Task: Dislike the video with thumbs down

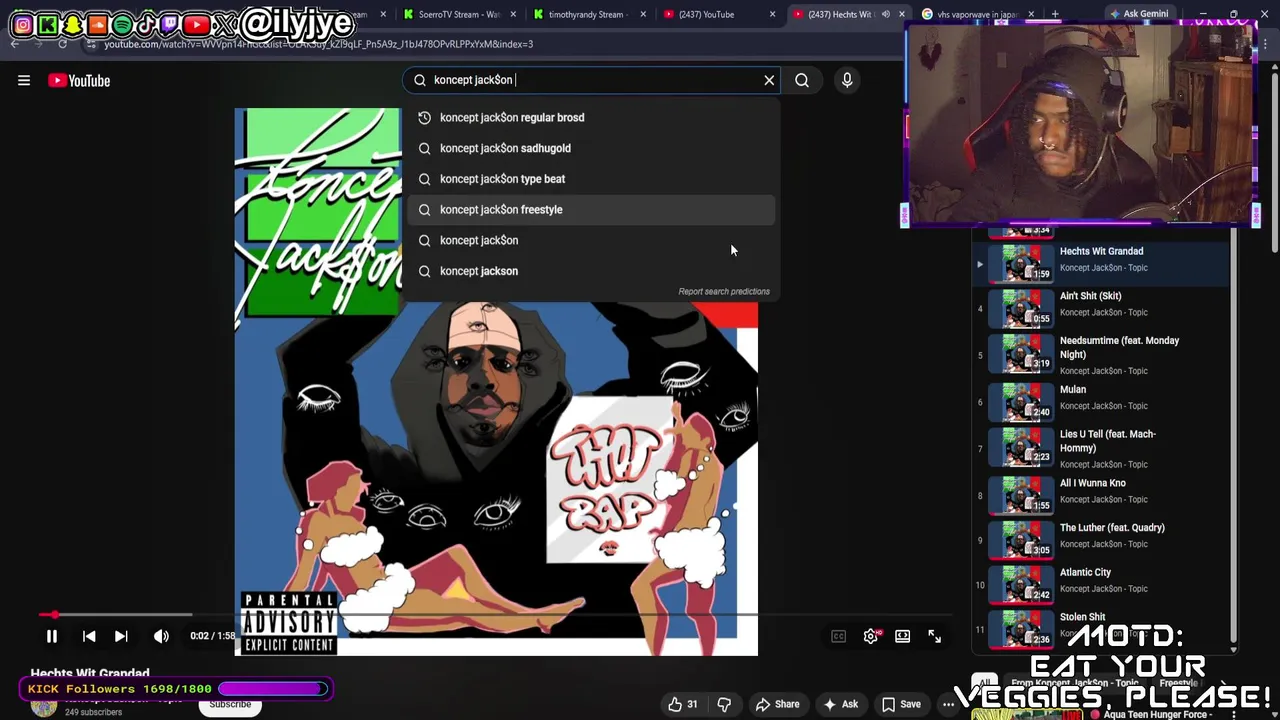Action: (x=724, y=704)
